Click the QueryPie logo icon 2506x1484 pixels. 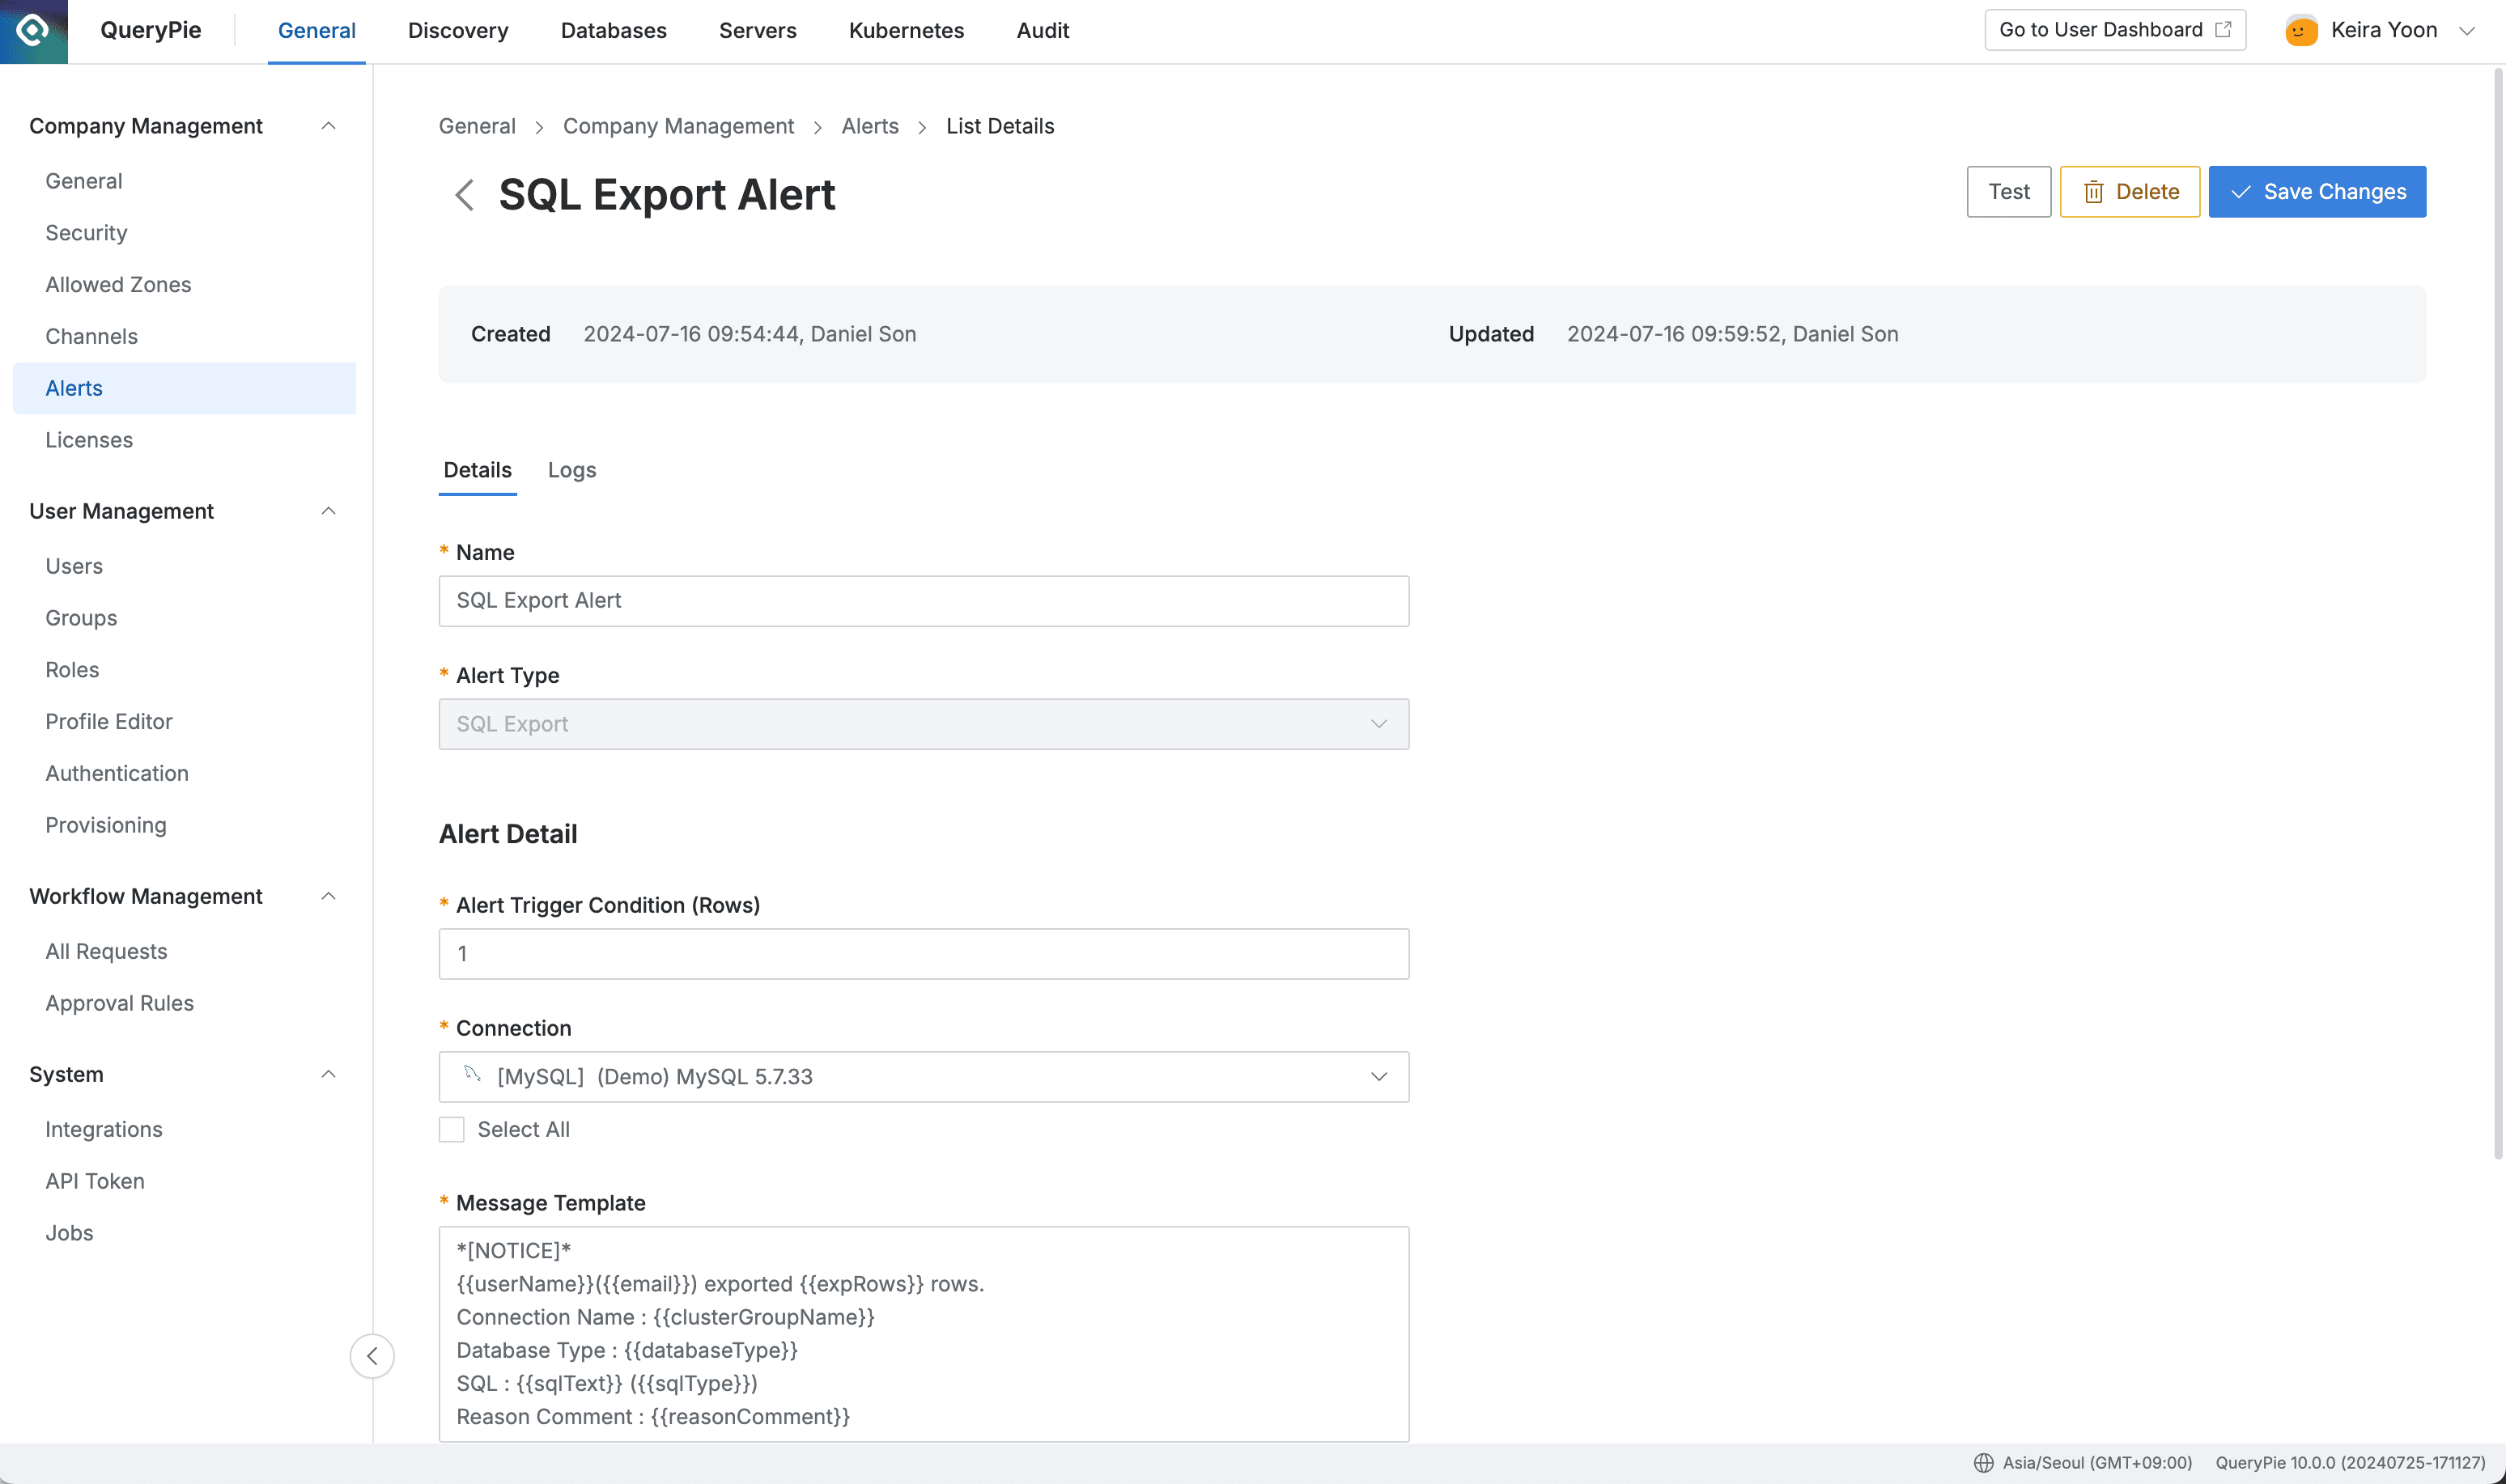click(x=33, y=30)
